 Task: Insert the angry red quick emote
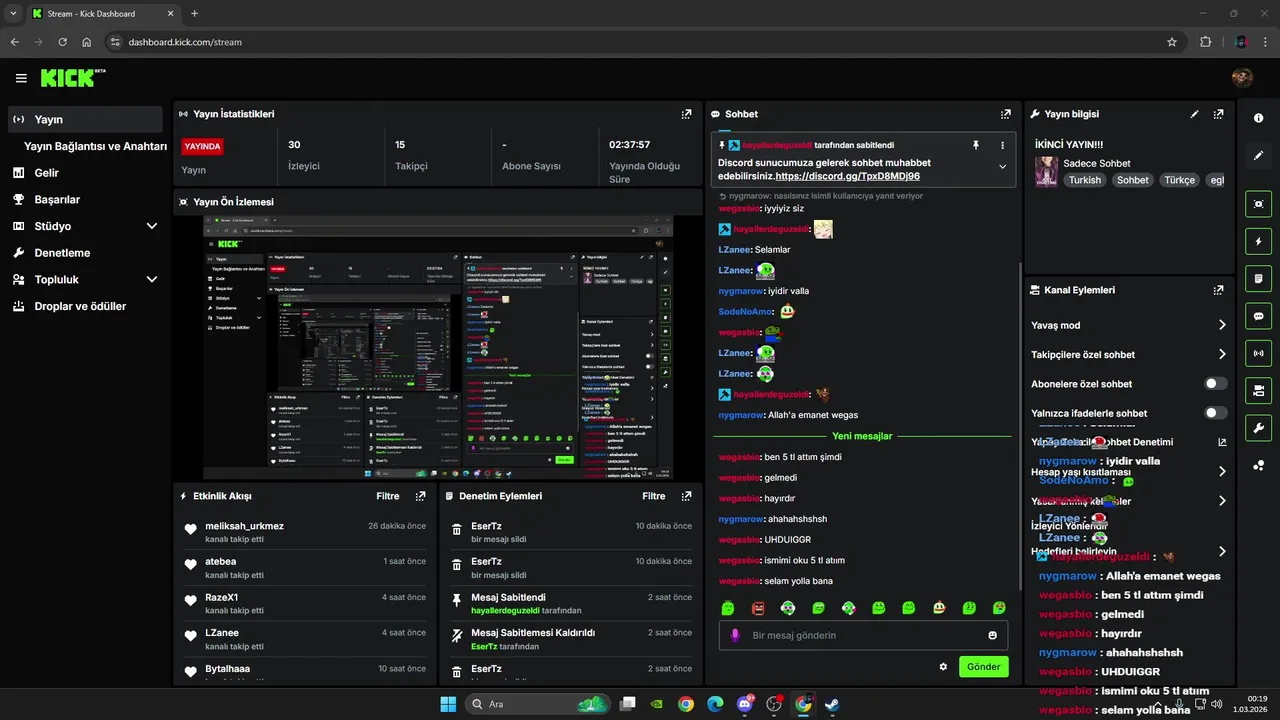tap(758, 607)
